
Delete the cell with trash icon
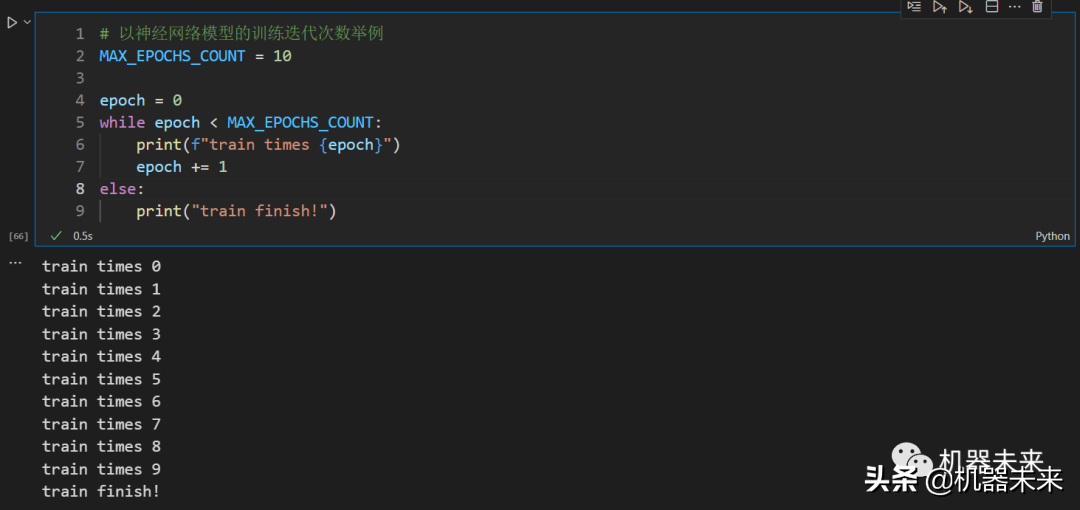click(1038, 7)
